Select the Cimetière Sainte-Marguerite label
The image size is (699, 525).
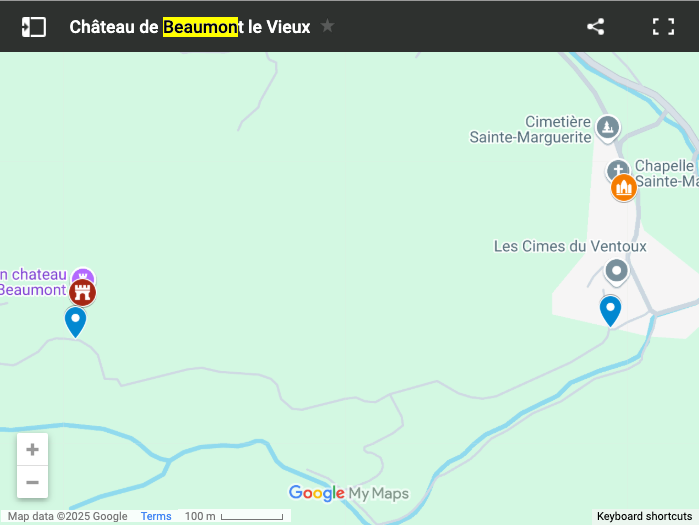pyautogui.click(x=530, y=129)
